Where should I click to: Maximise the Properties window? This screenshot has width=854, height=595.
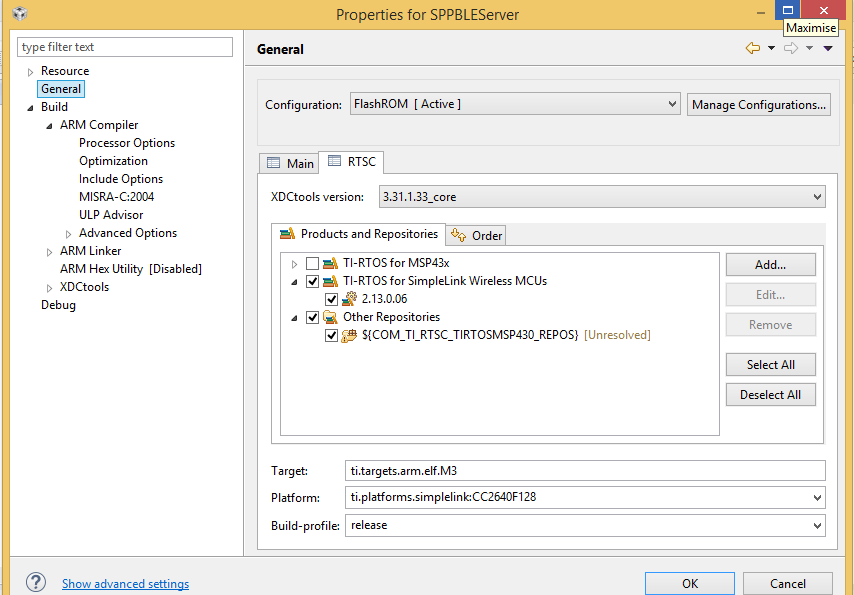[788, 10]
